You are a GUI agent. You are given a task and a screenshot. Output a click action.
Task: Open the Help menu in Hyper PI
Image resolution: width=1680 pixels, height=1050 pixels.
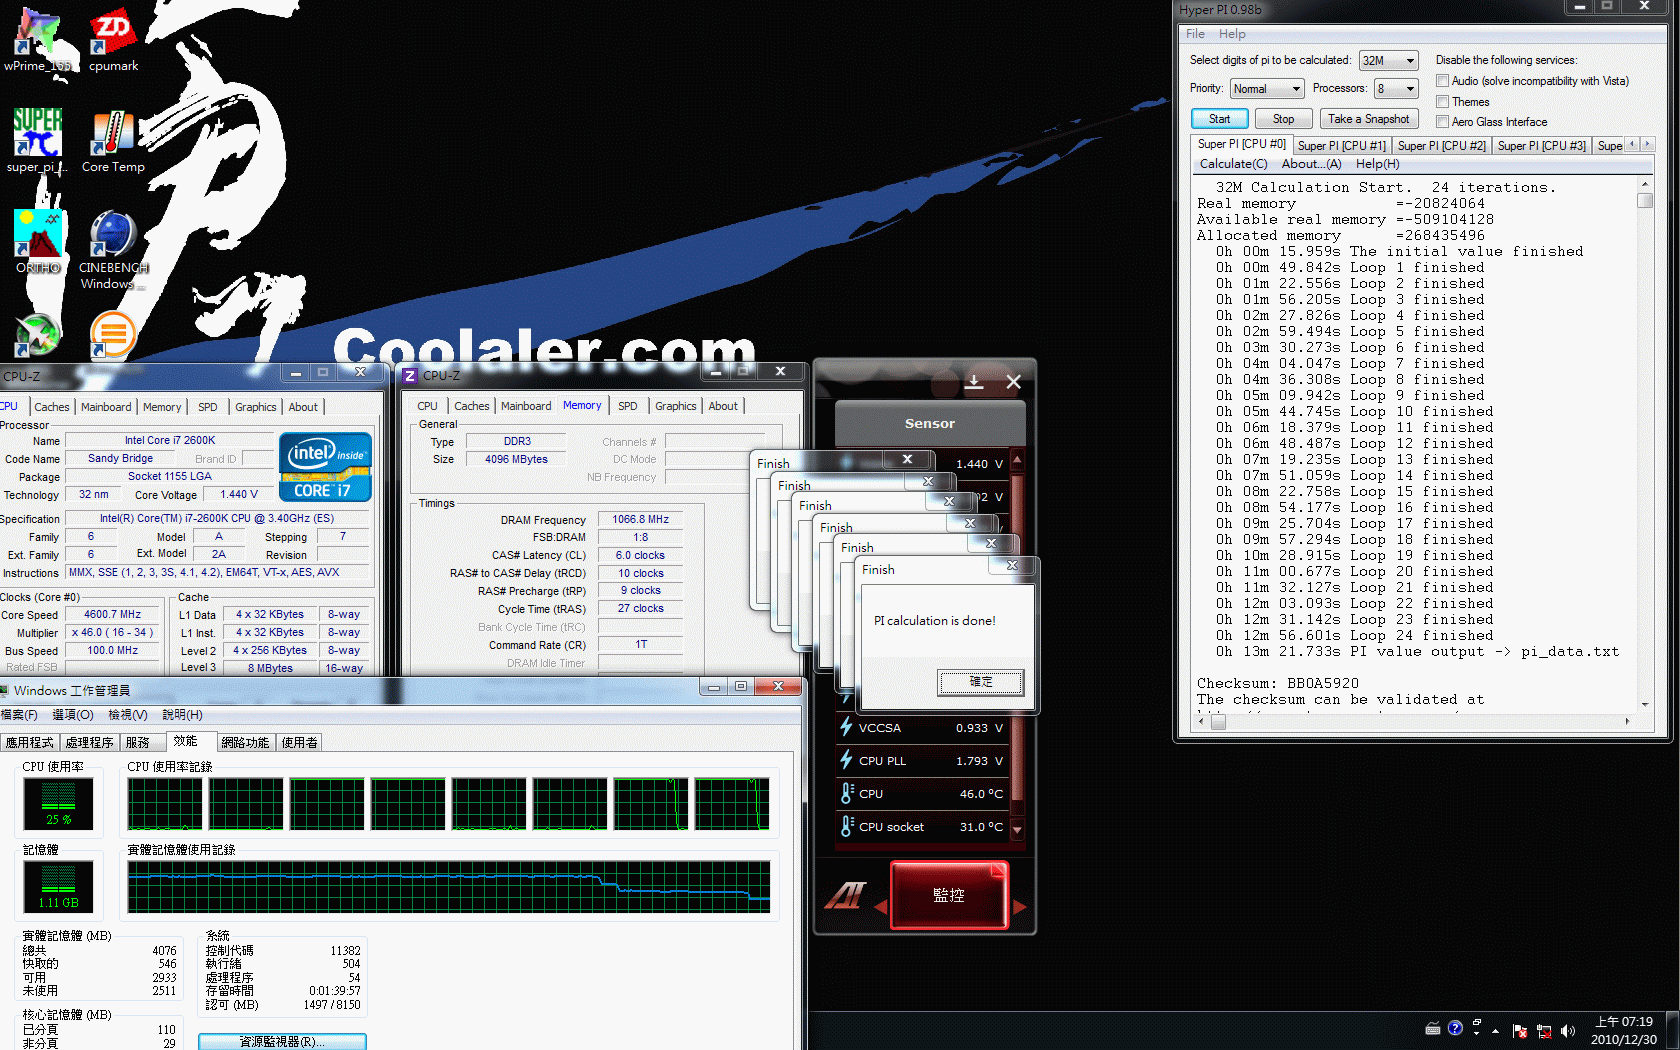point(1232,34)
